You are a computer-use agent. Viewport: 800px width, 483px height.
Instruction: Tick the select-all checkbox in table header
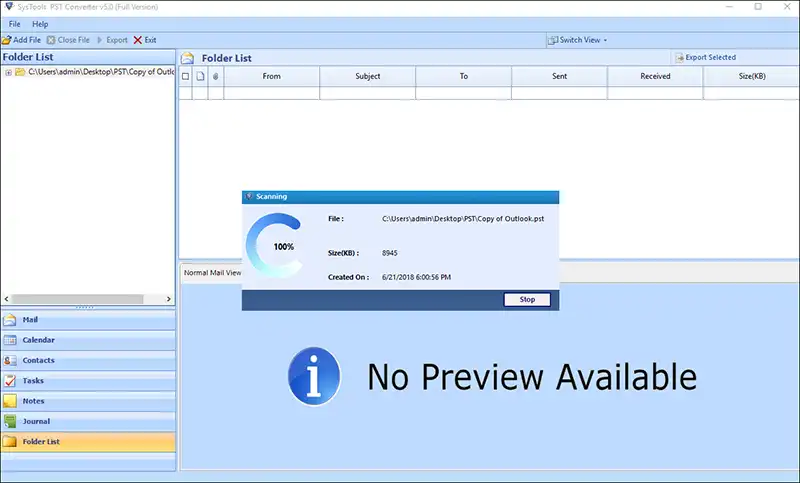(x=185, y=77)
